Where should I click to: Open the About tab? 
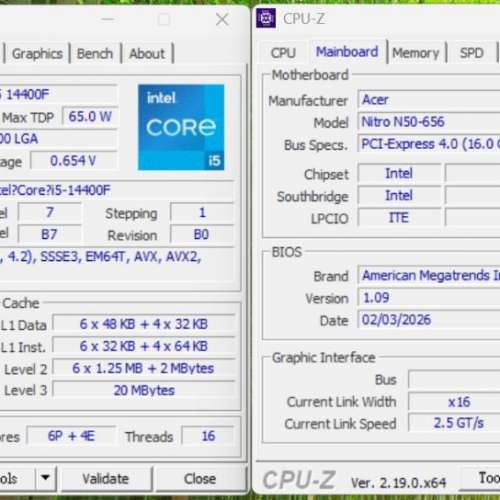point(147,53)
